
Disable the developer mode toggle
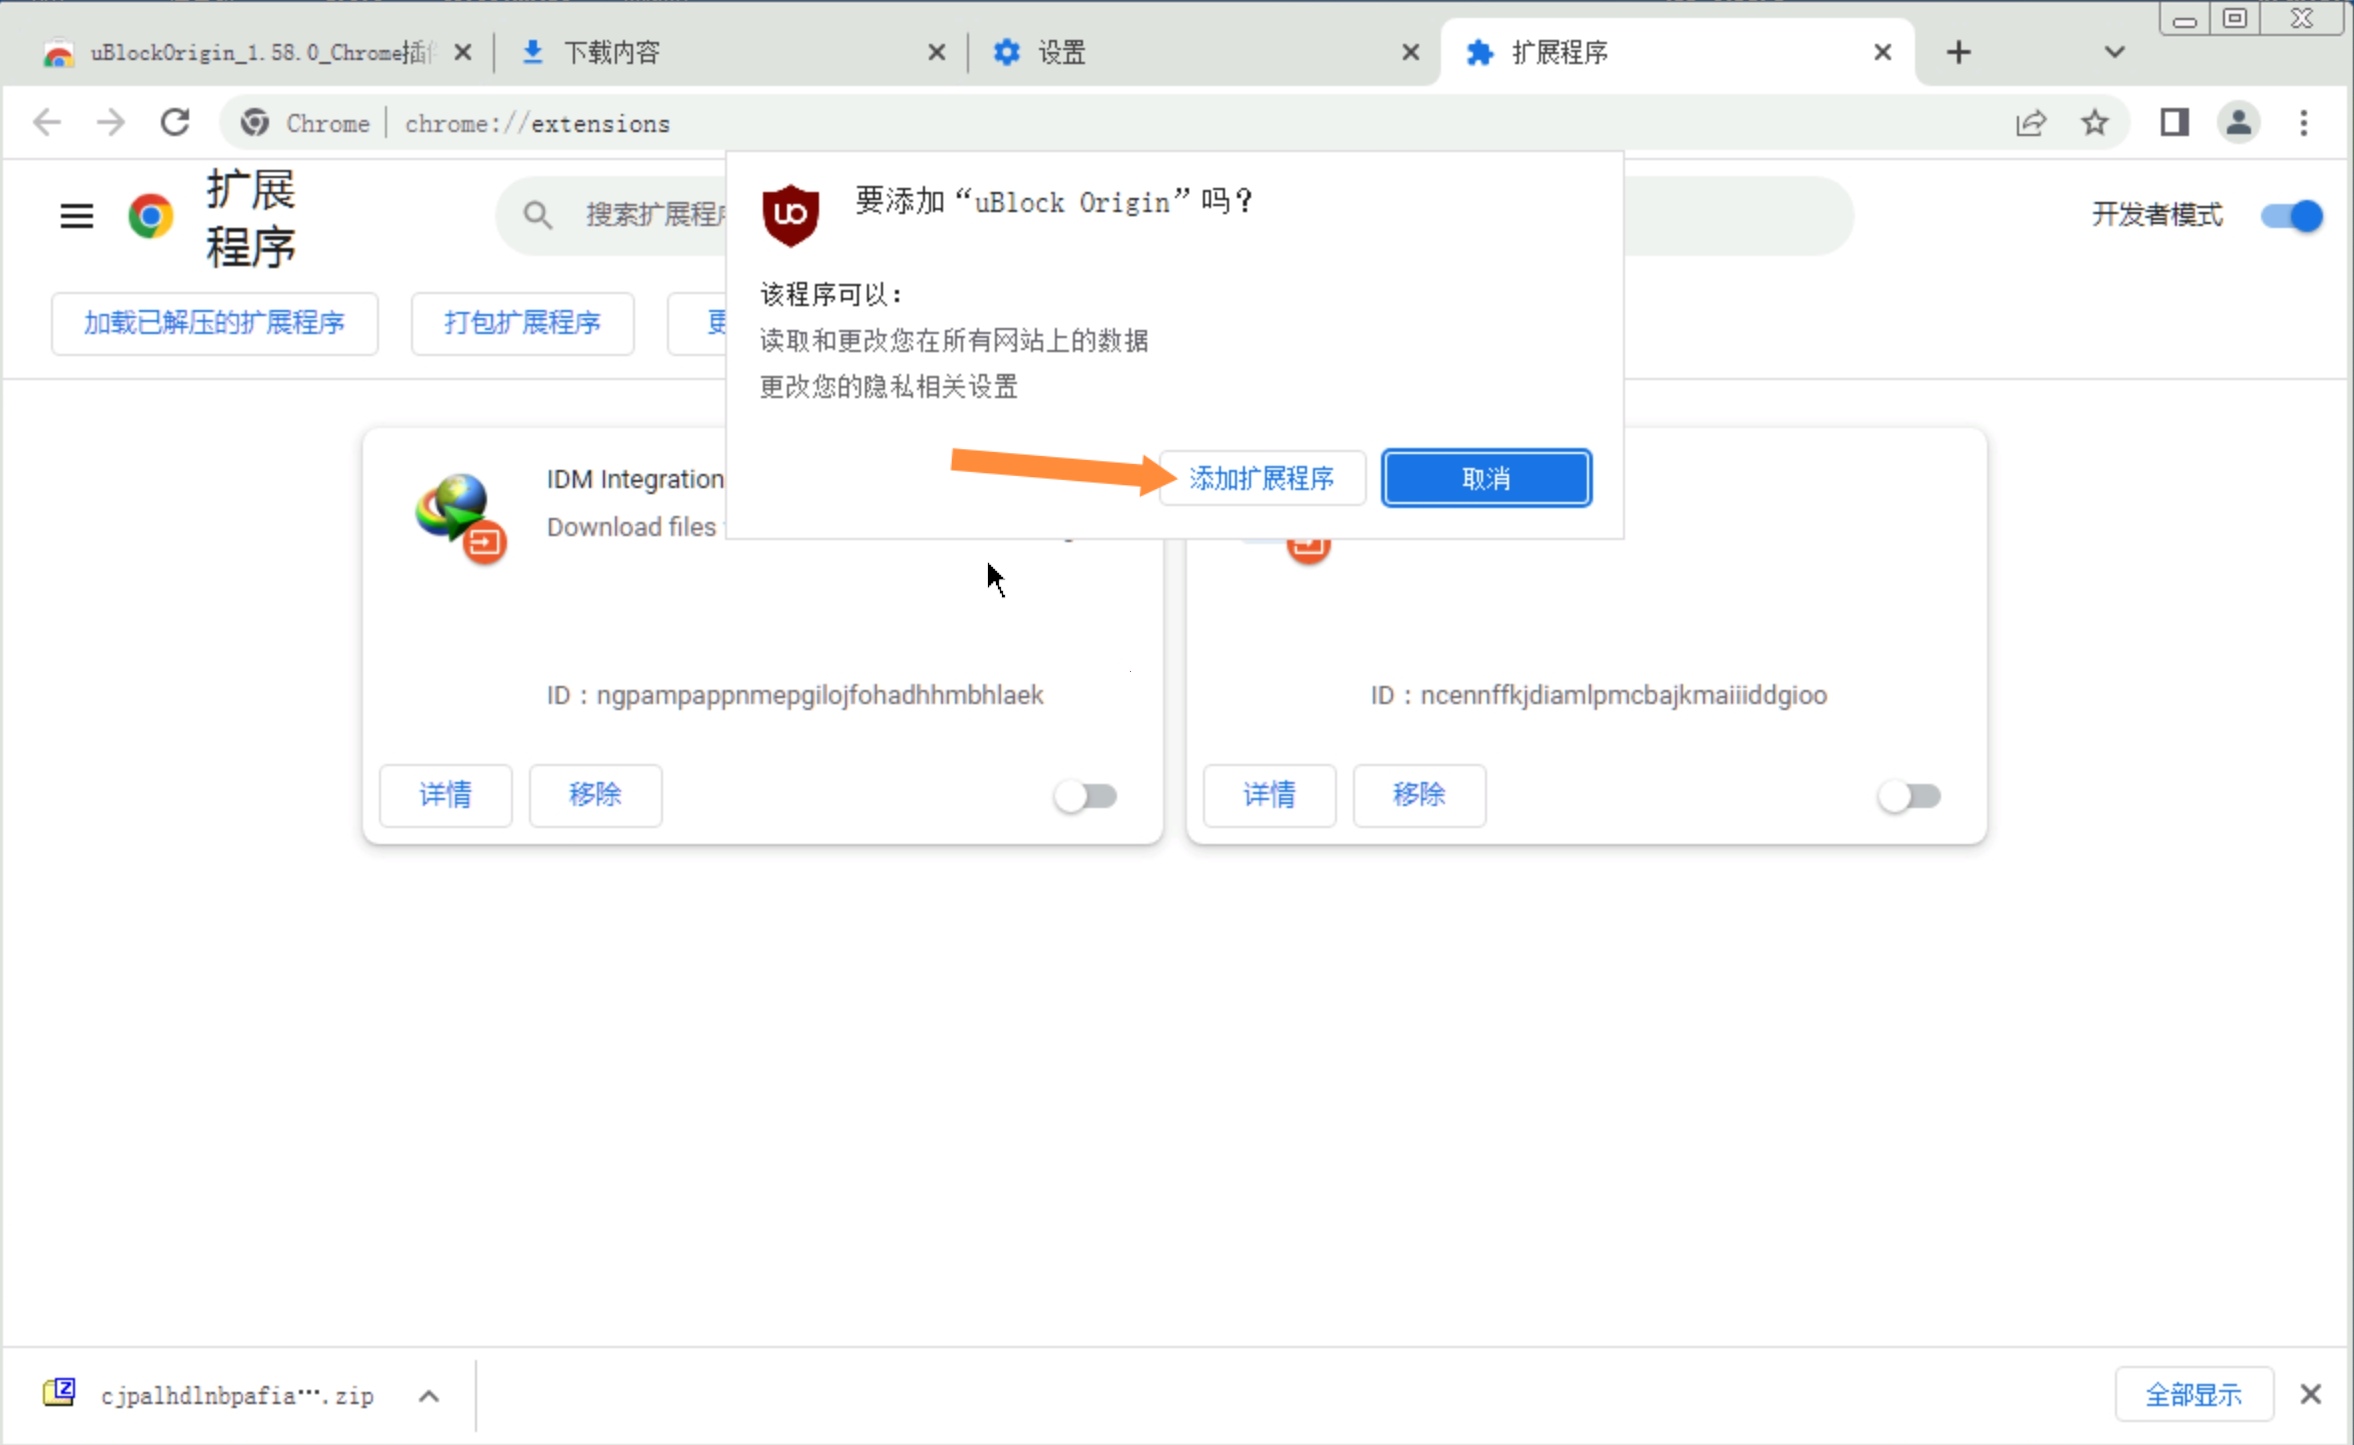point(2292,215)
